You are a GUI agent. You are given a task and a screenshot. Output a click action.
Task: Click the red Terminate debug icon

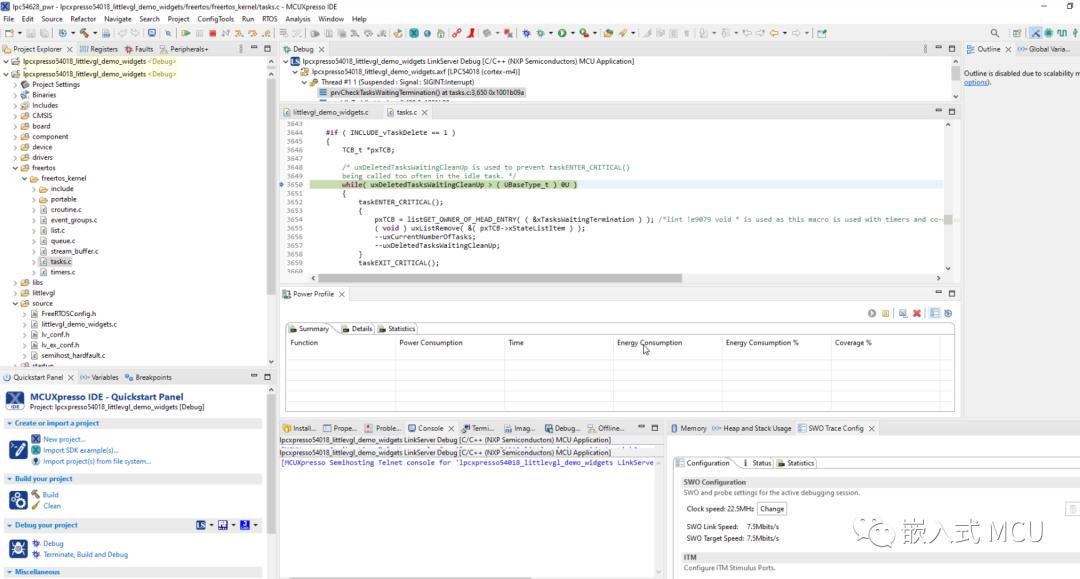[x=212, y=33]
